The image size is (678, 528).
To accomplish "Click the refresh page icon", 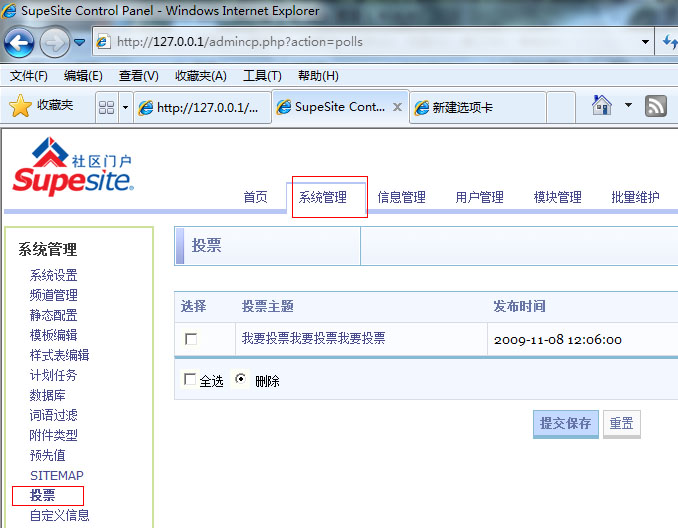I will click(670, 42).
